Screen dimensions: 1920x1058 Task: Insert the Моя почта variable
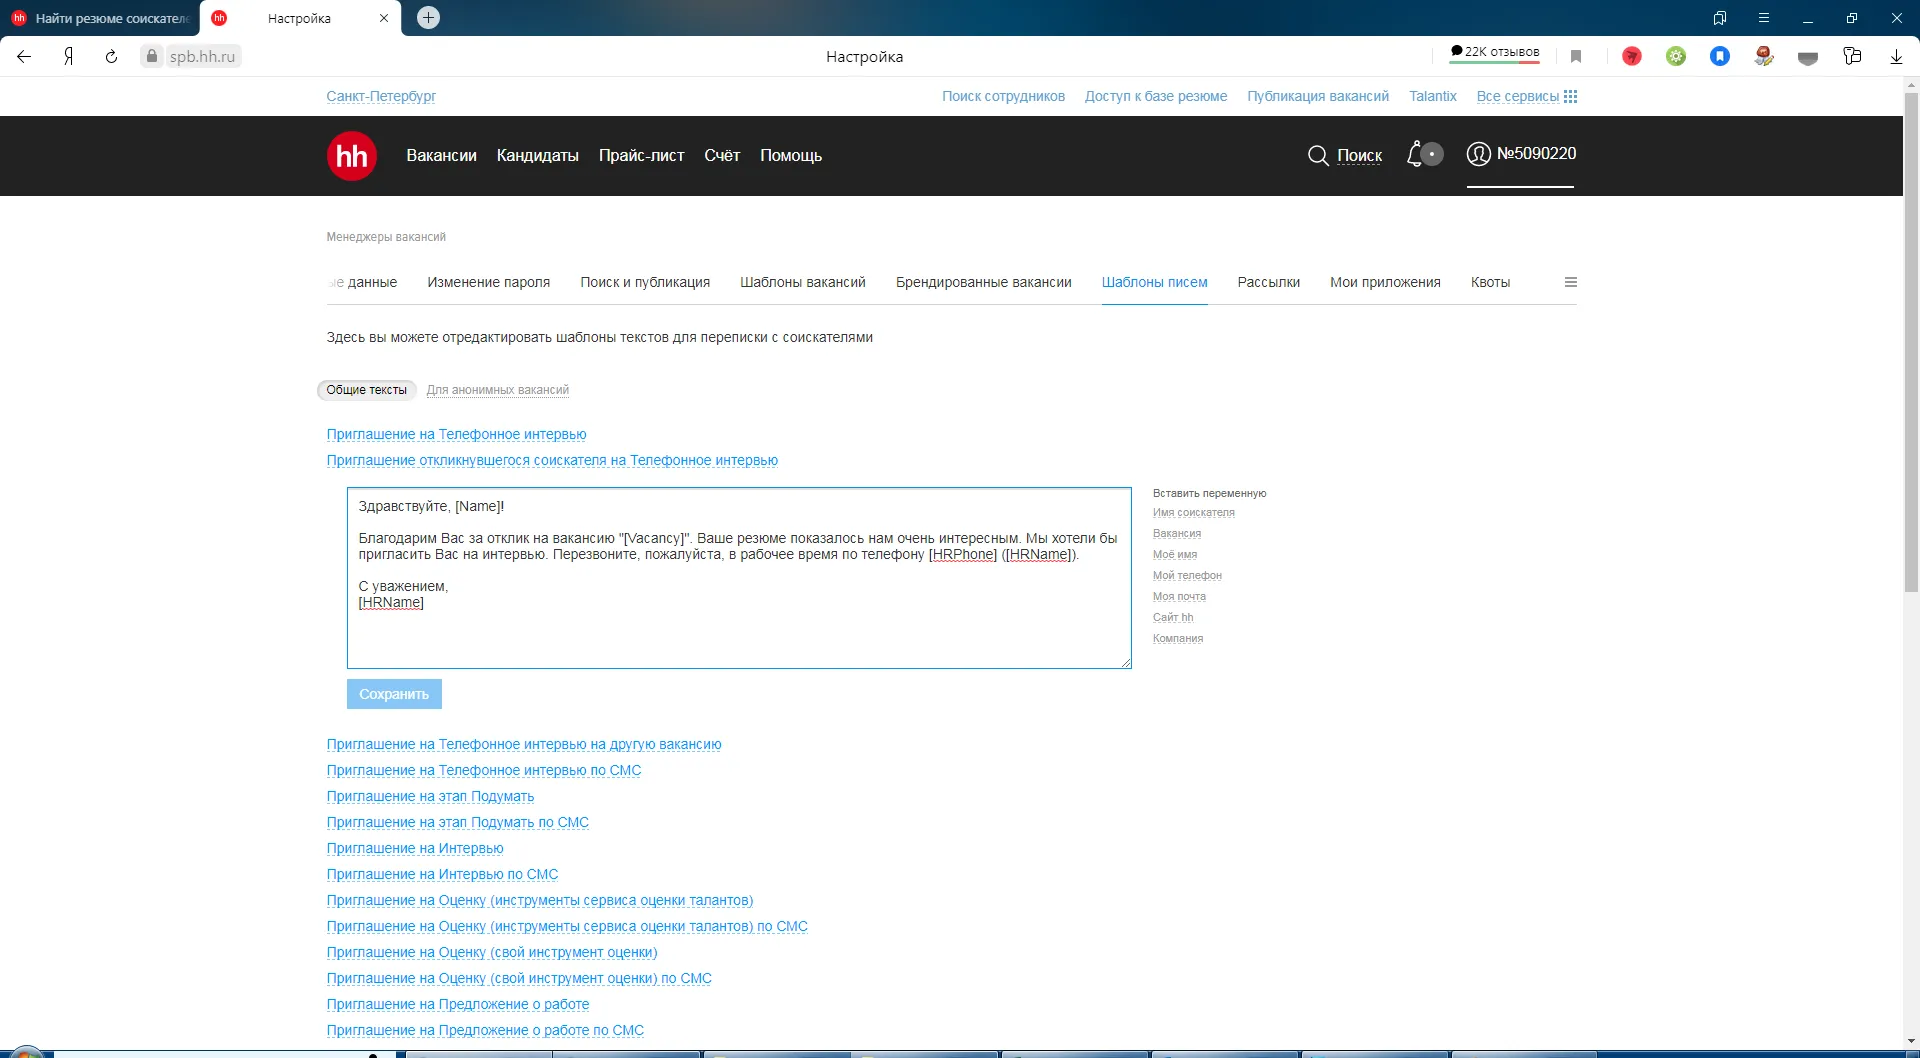[x=1179, y=597]
